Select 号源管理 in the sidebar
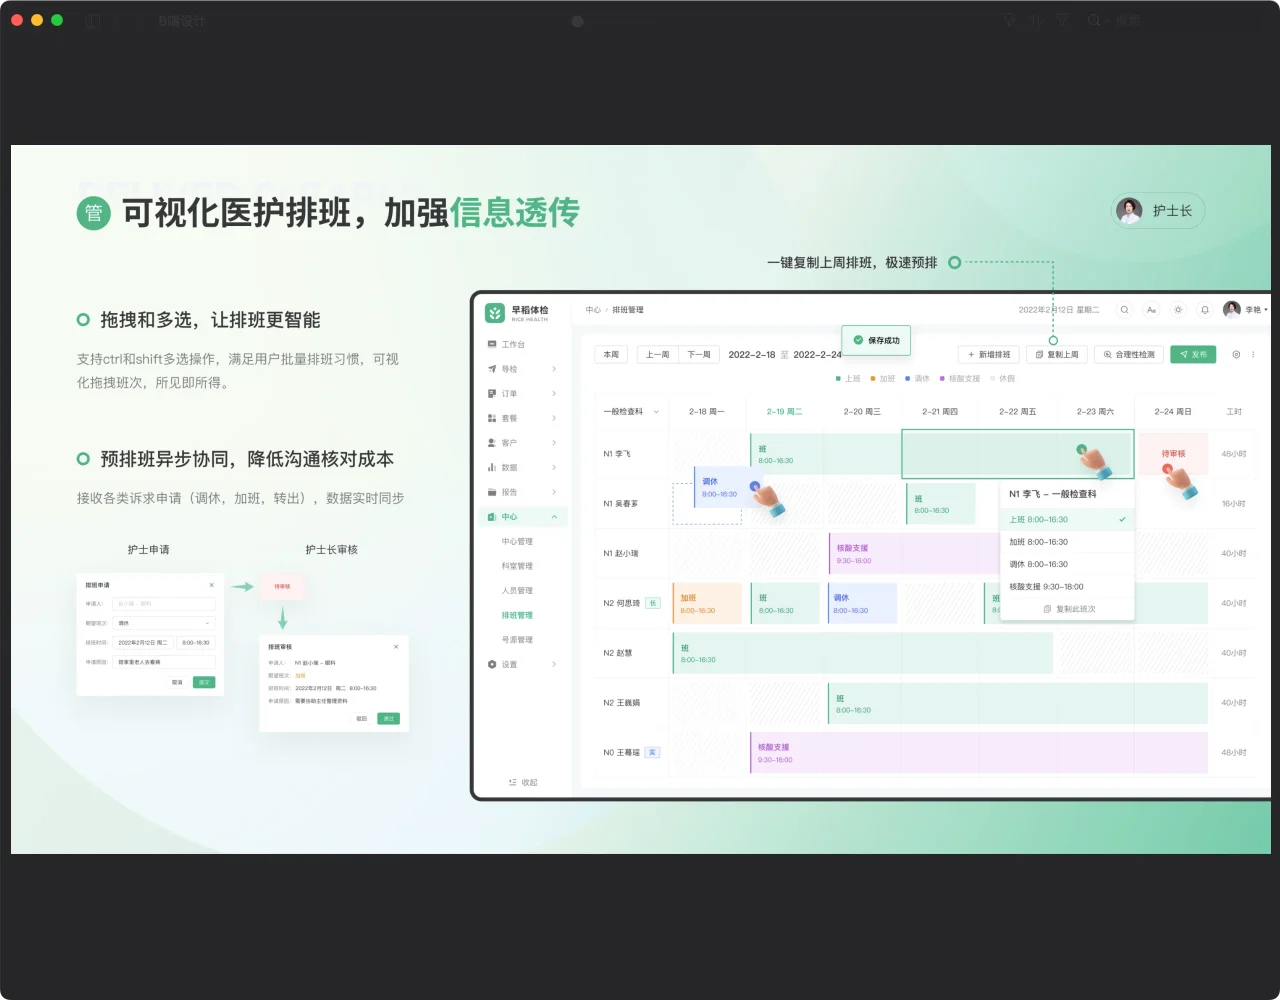The height and width of the screenshot is (1000, 1280). pos(517,640)
